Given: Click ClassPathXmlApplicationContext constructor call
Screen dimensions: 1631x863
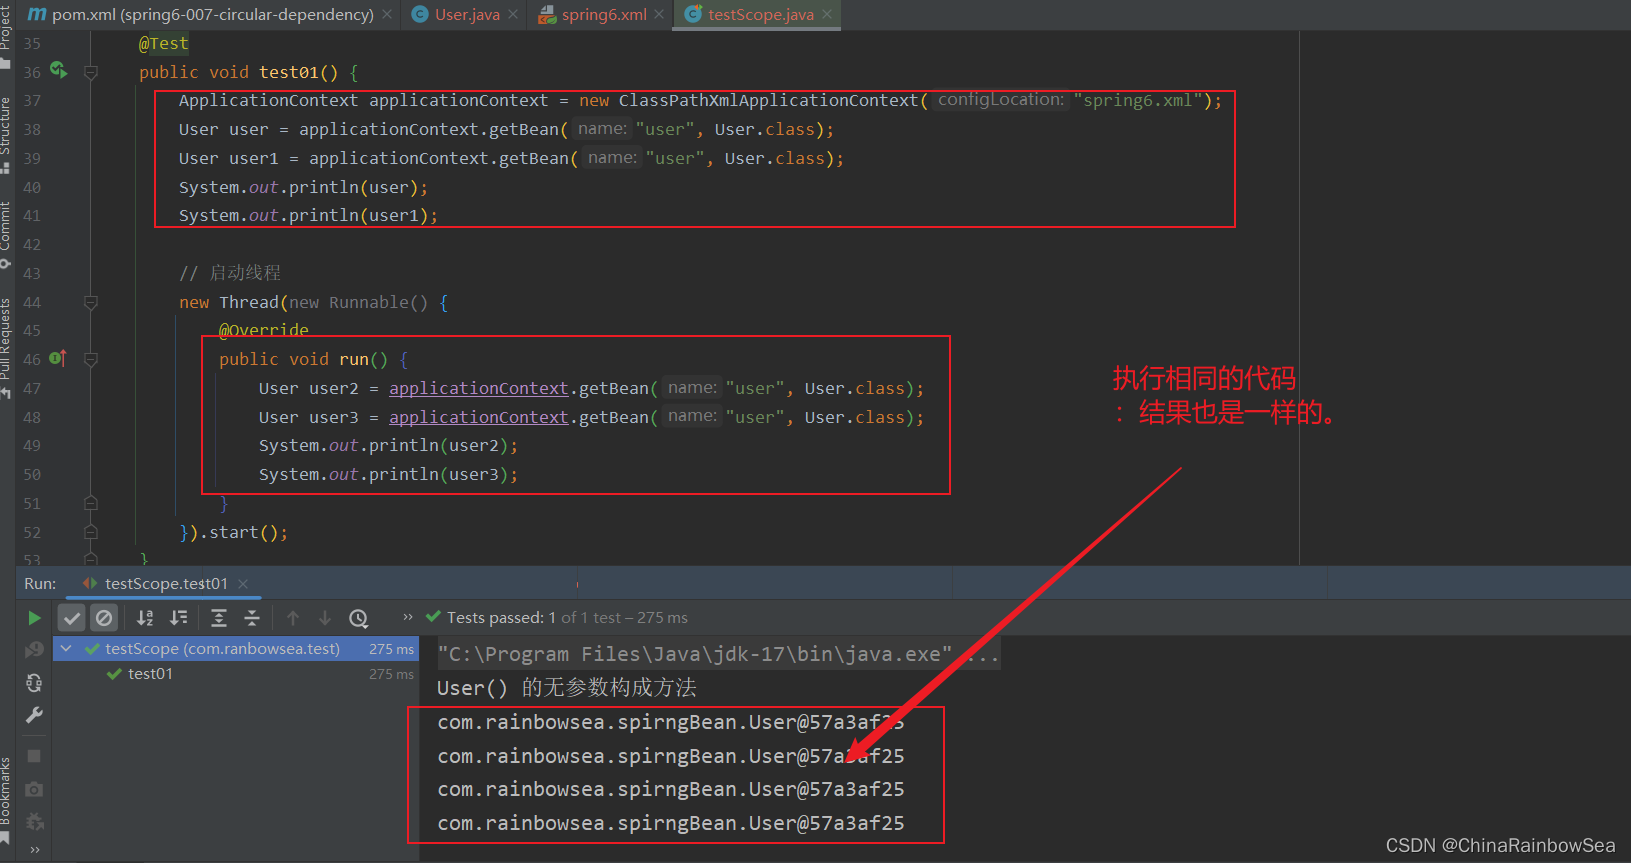Looking at the screenshot, I should [768, 101].
